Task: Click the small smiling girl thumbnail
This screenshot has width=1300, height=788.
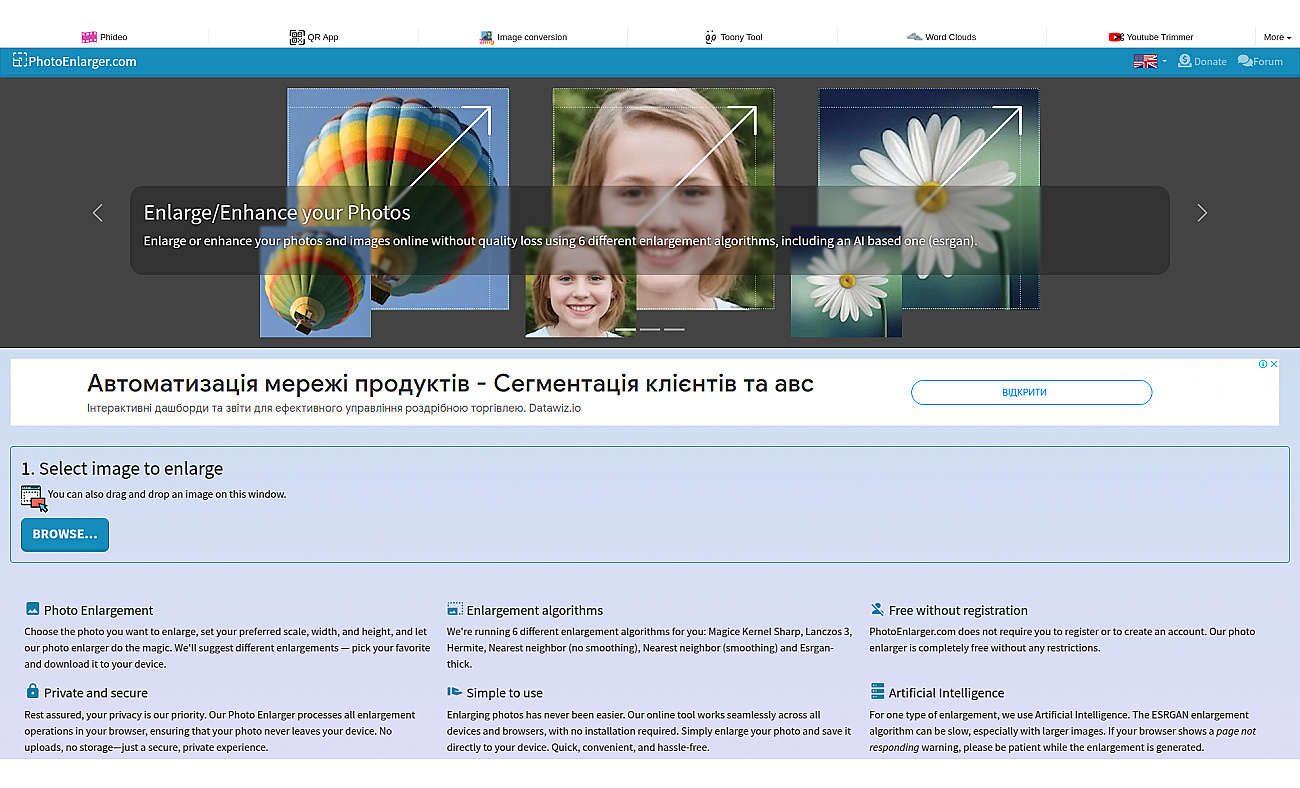Action: click(581, 283)
